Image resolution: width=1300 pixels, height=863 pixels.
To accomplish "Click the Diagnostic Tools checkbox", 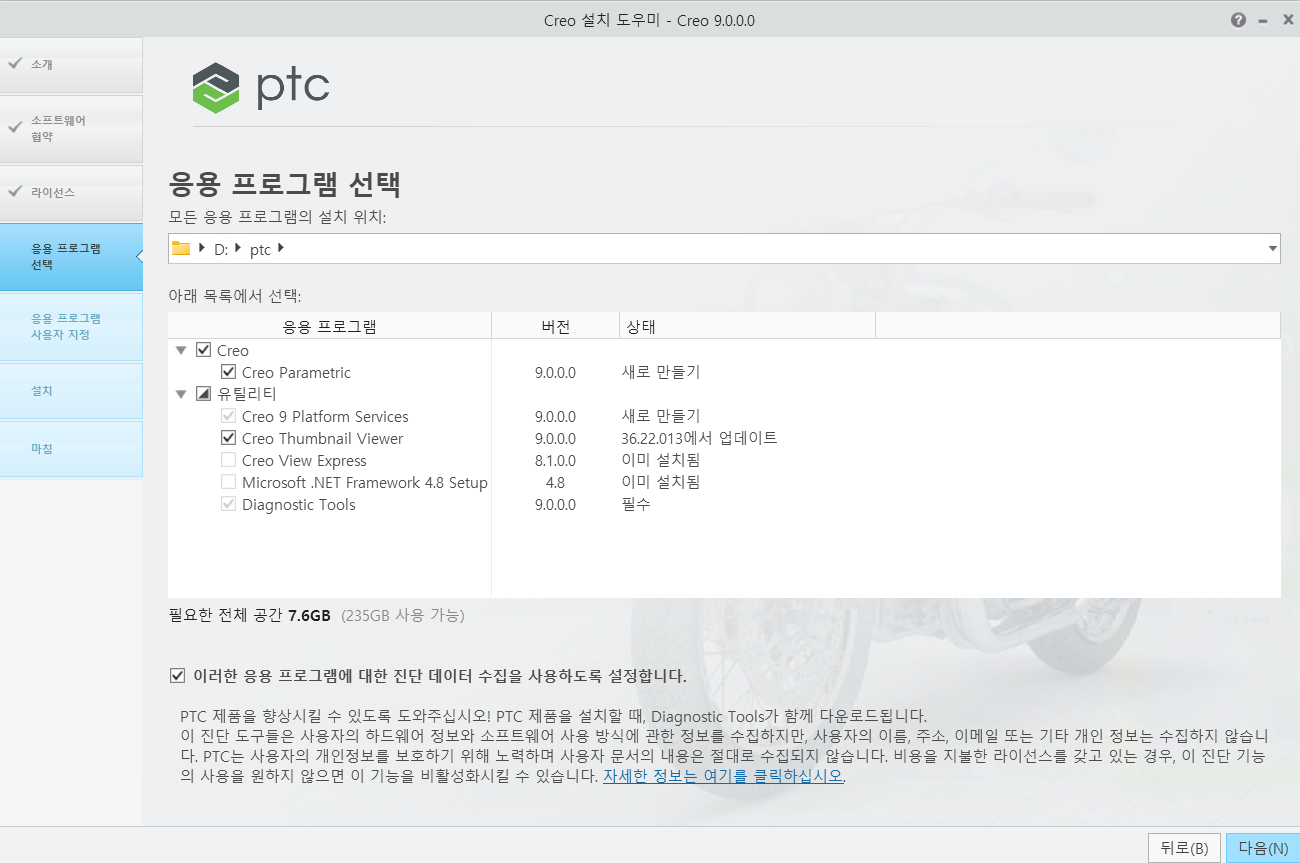I will 228,505.
